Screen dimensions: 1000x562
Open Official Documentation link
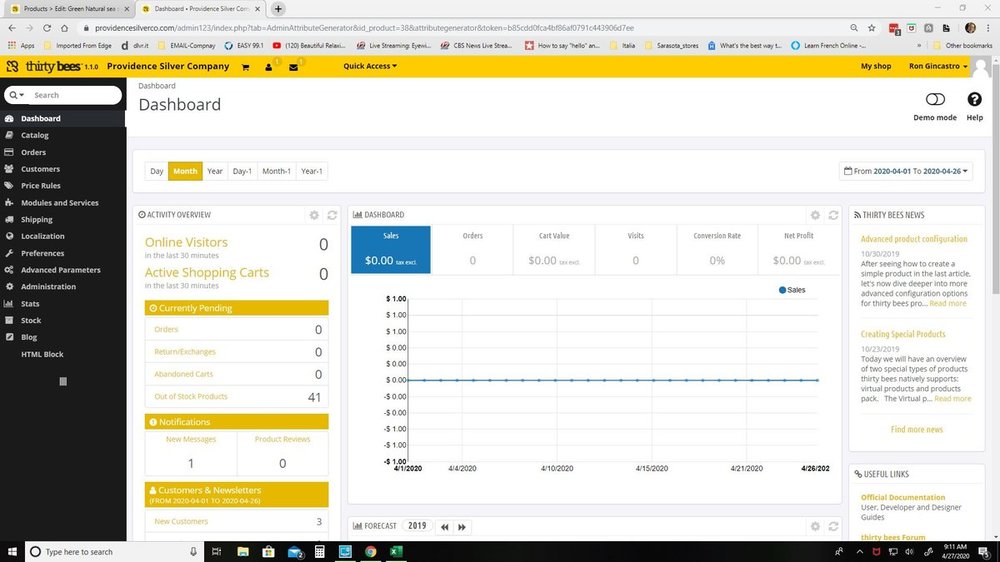pos(902,497)
